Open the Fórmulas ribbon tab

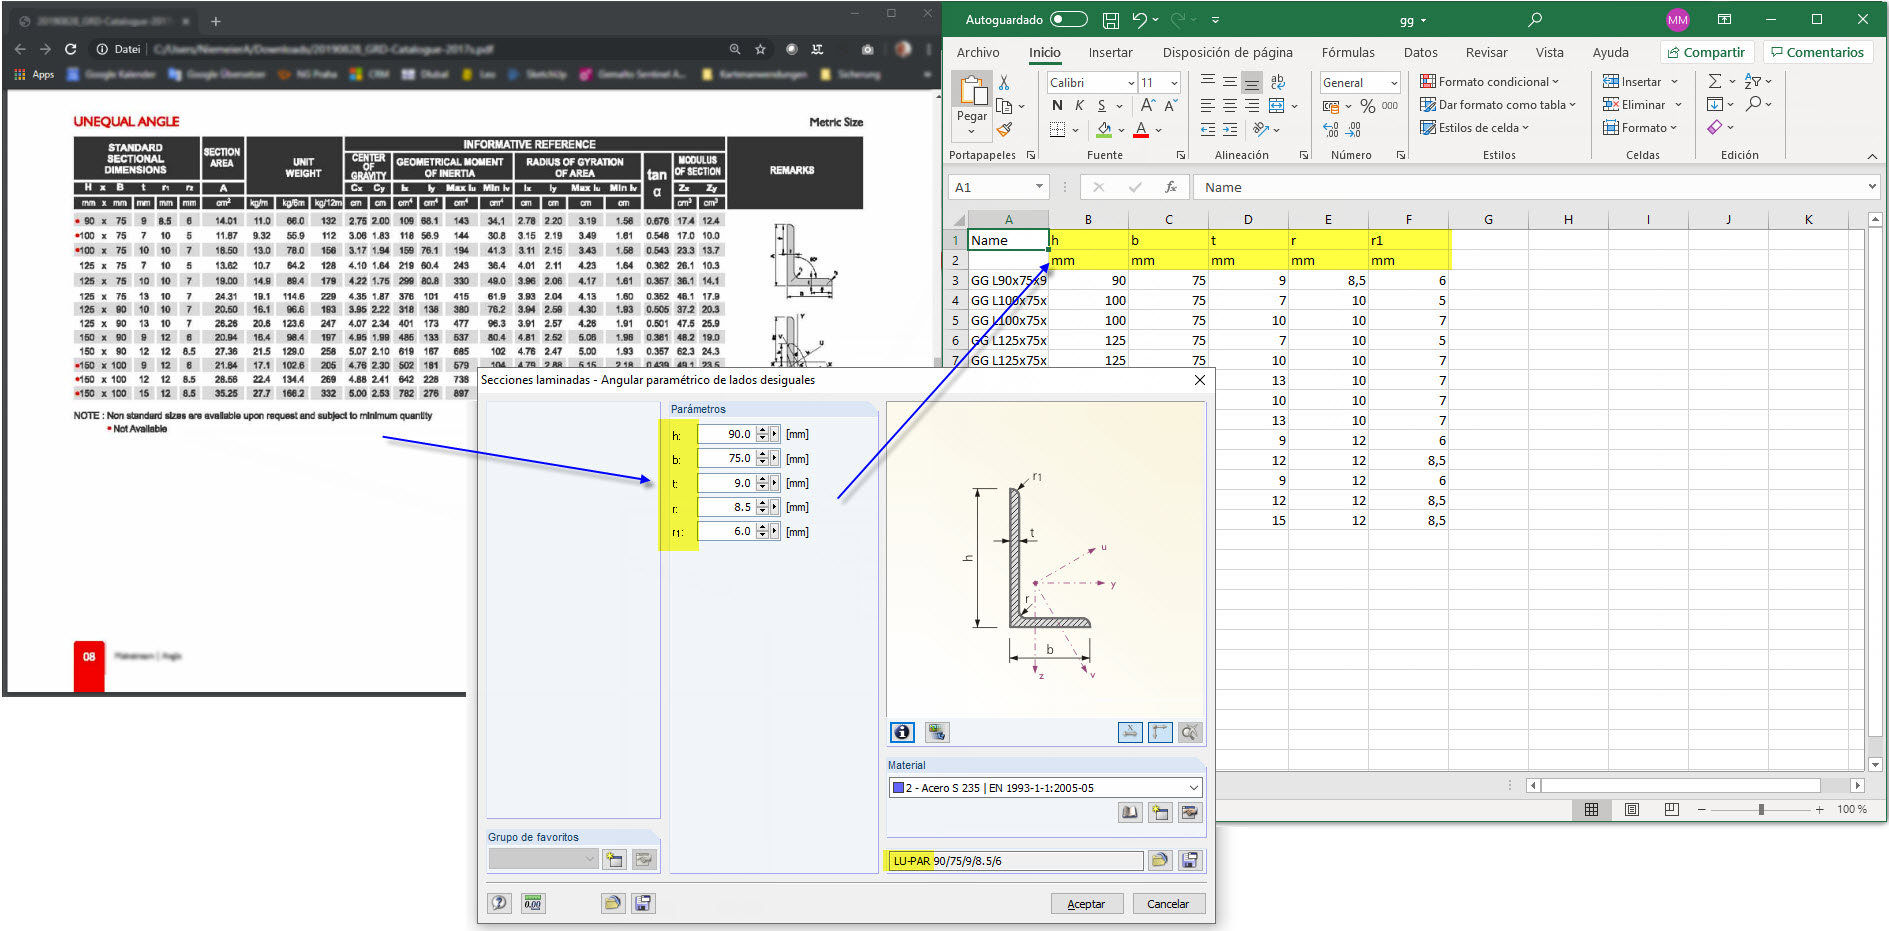[x=1347, y=53]
